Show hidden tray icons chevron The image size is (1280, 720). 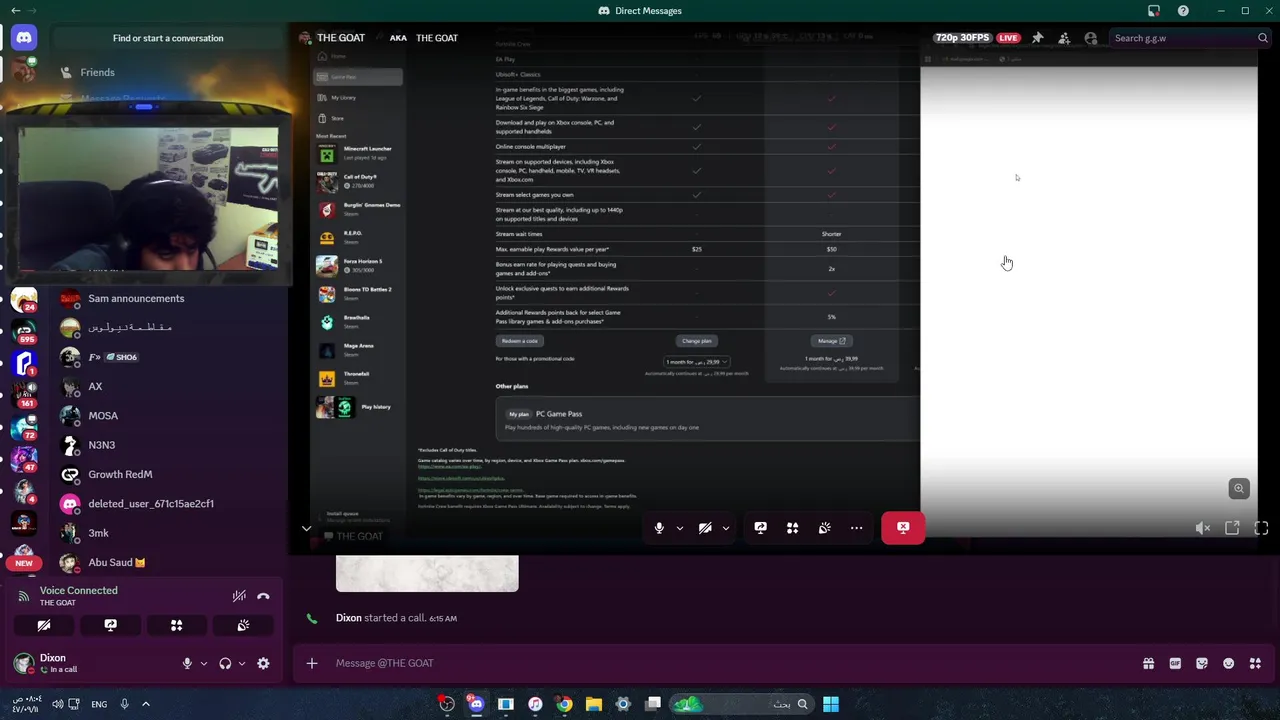tap(145, 704)
